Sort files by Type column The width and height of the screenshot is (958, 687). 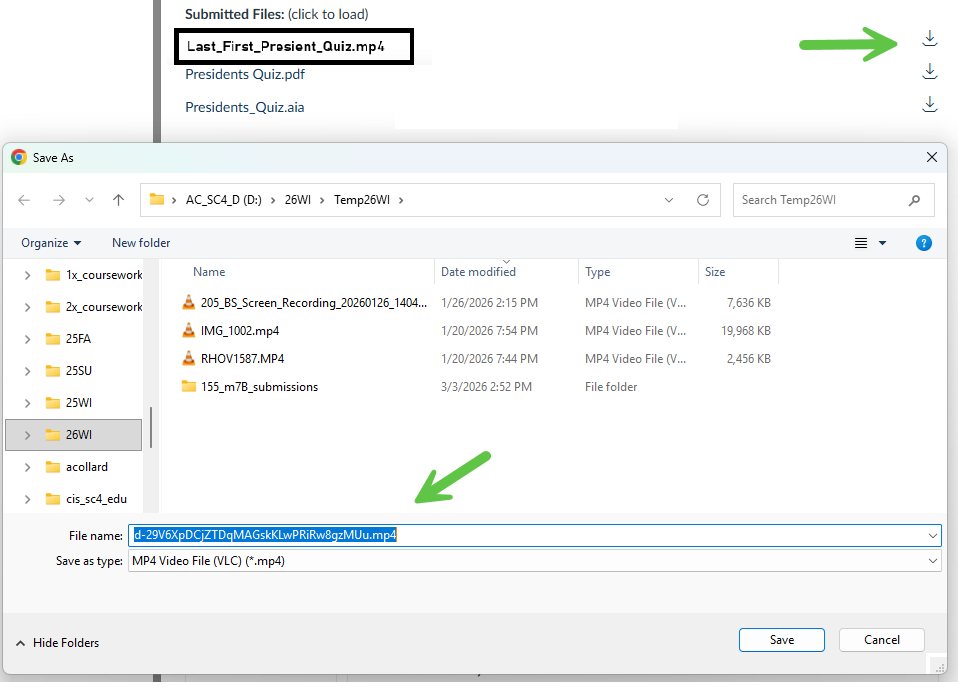[598, 272]
